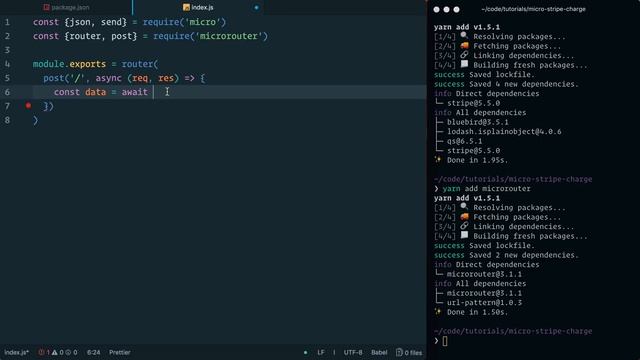Click 'qs@6.5.1' in the terminal output

pos(464,141)
